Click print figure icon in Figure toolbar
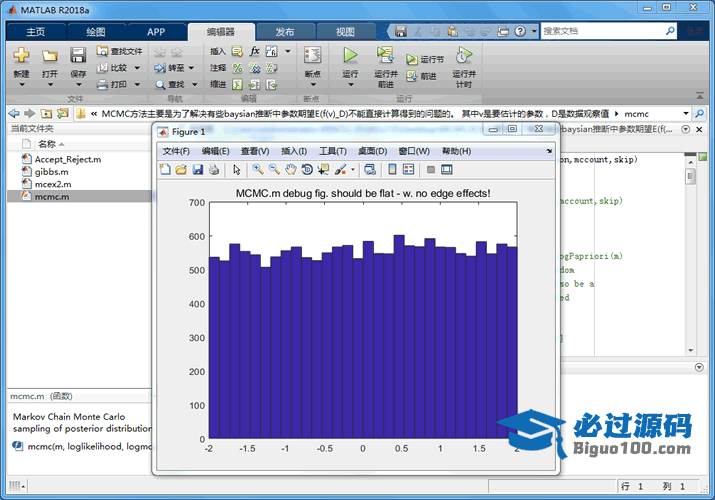Viewport: 715px width, 500px height. tap(214, 170)
